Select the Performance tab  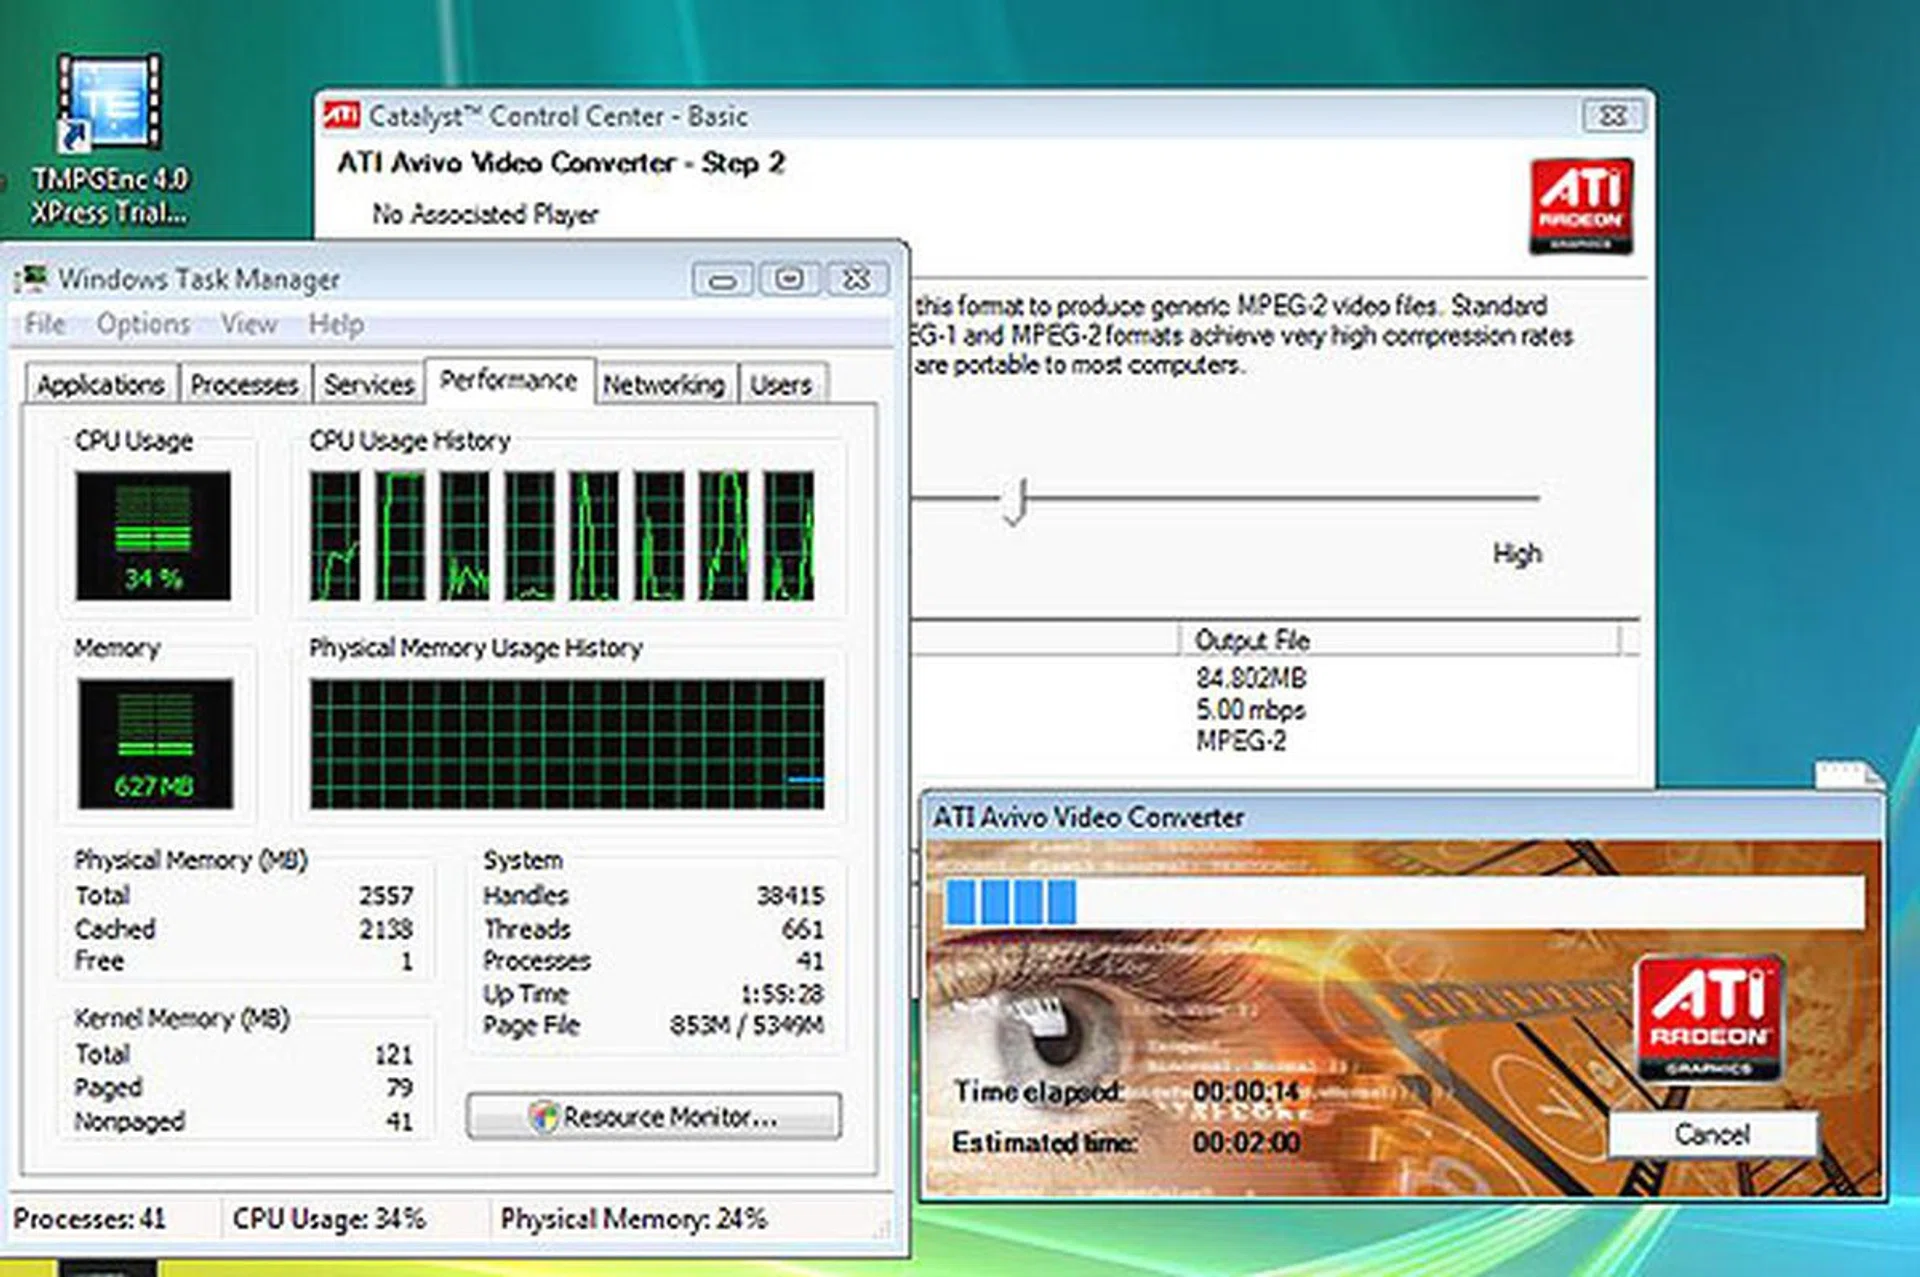pos(509,381)
